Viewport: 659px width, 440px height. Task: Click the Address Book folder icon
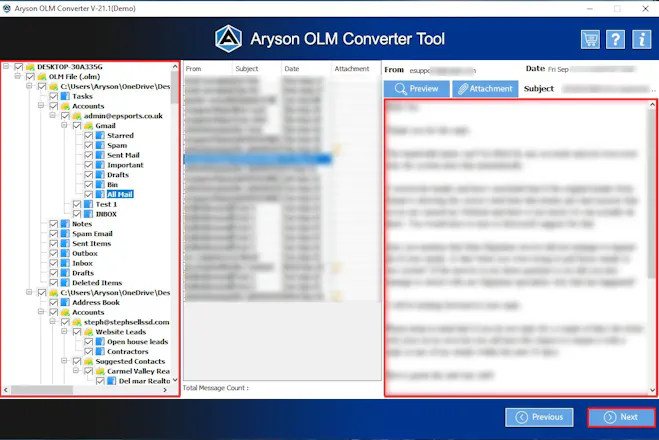(65, 302)
